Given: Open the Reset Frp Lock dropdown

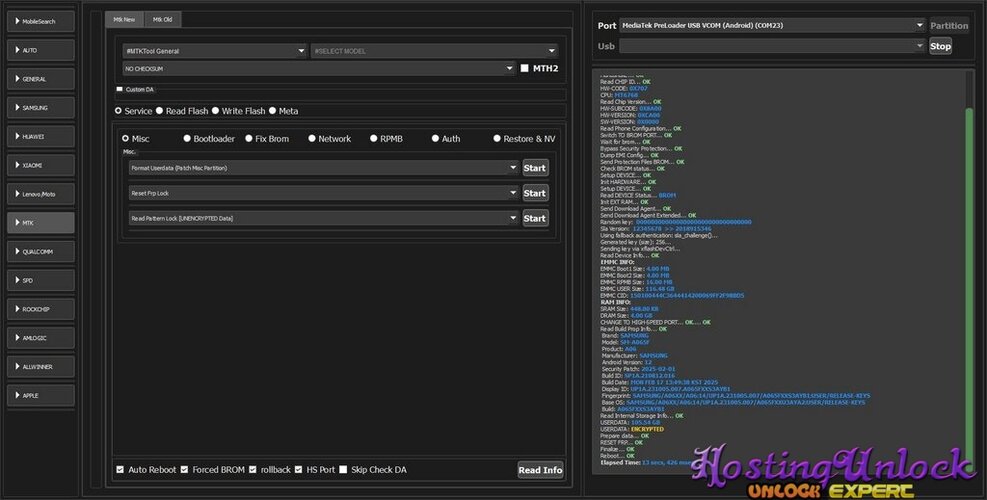Looking at the screenshot, I should coord(324,193).
